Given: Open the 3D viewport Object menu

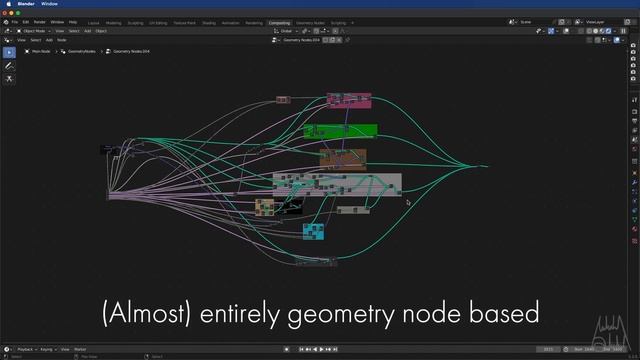Looking at the screenshot, I should pos(101,31).
